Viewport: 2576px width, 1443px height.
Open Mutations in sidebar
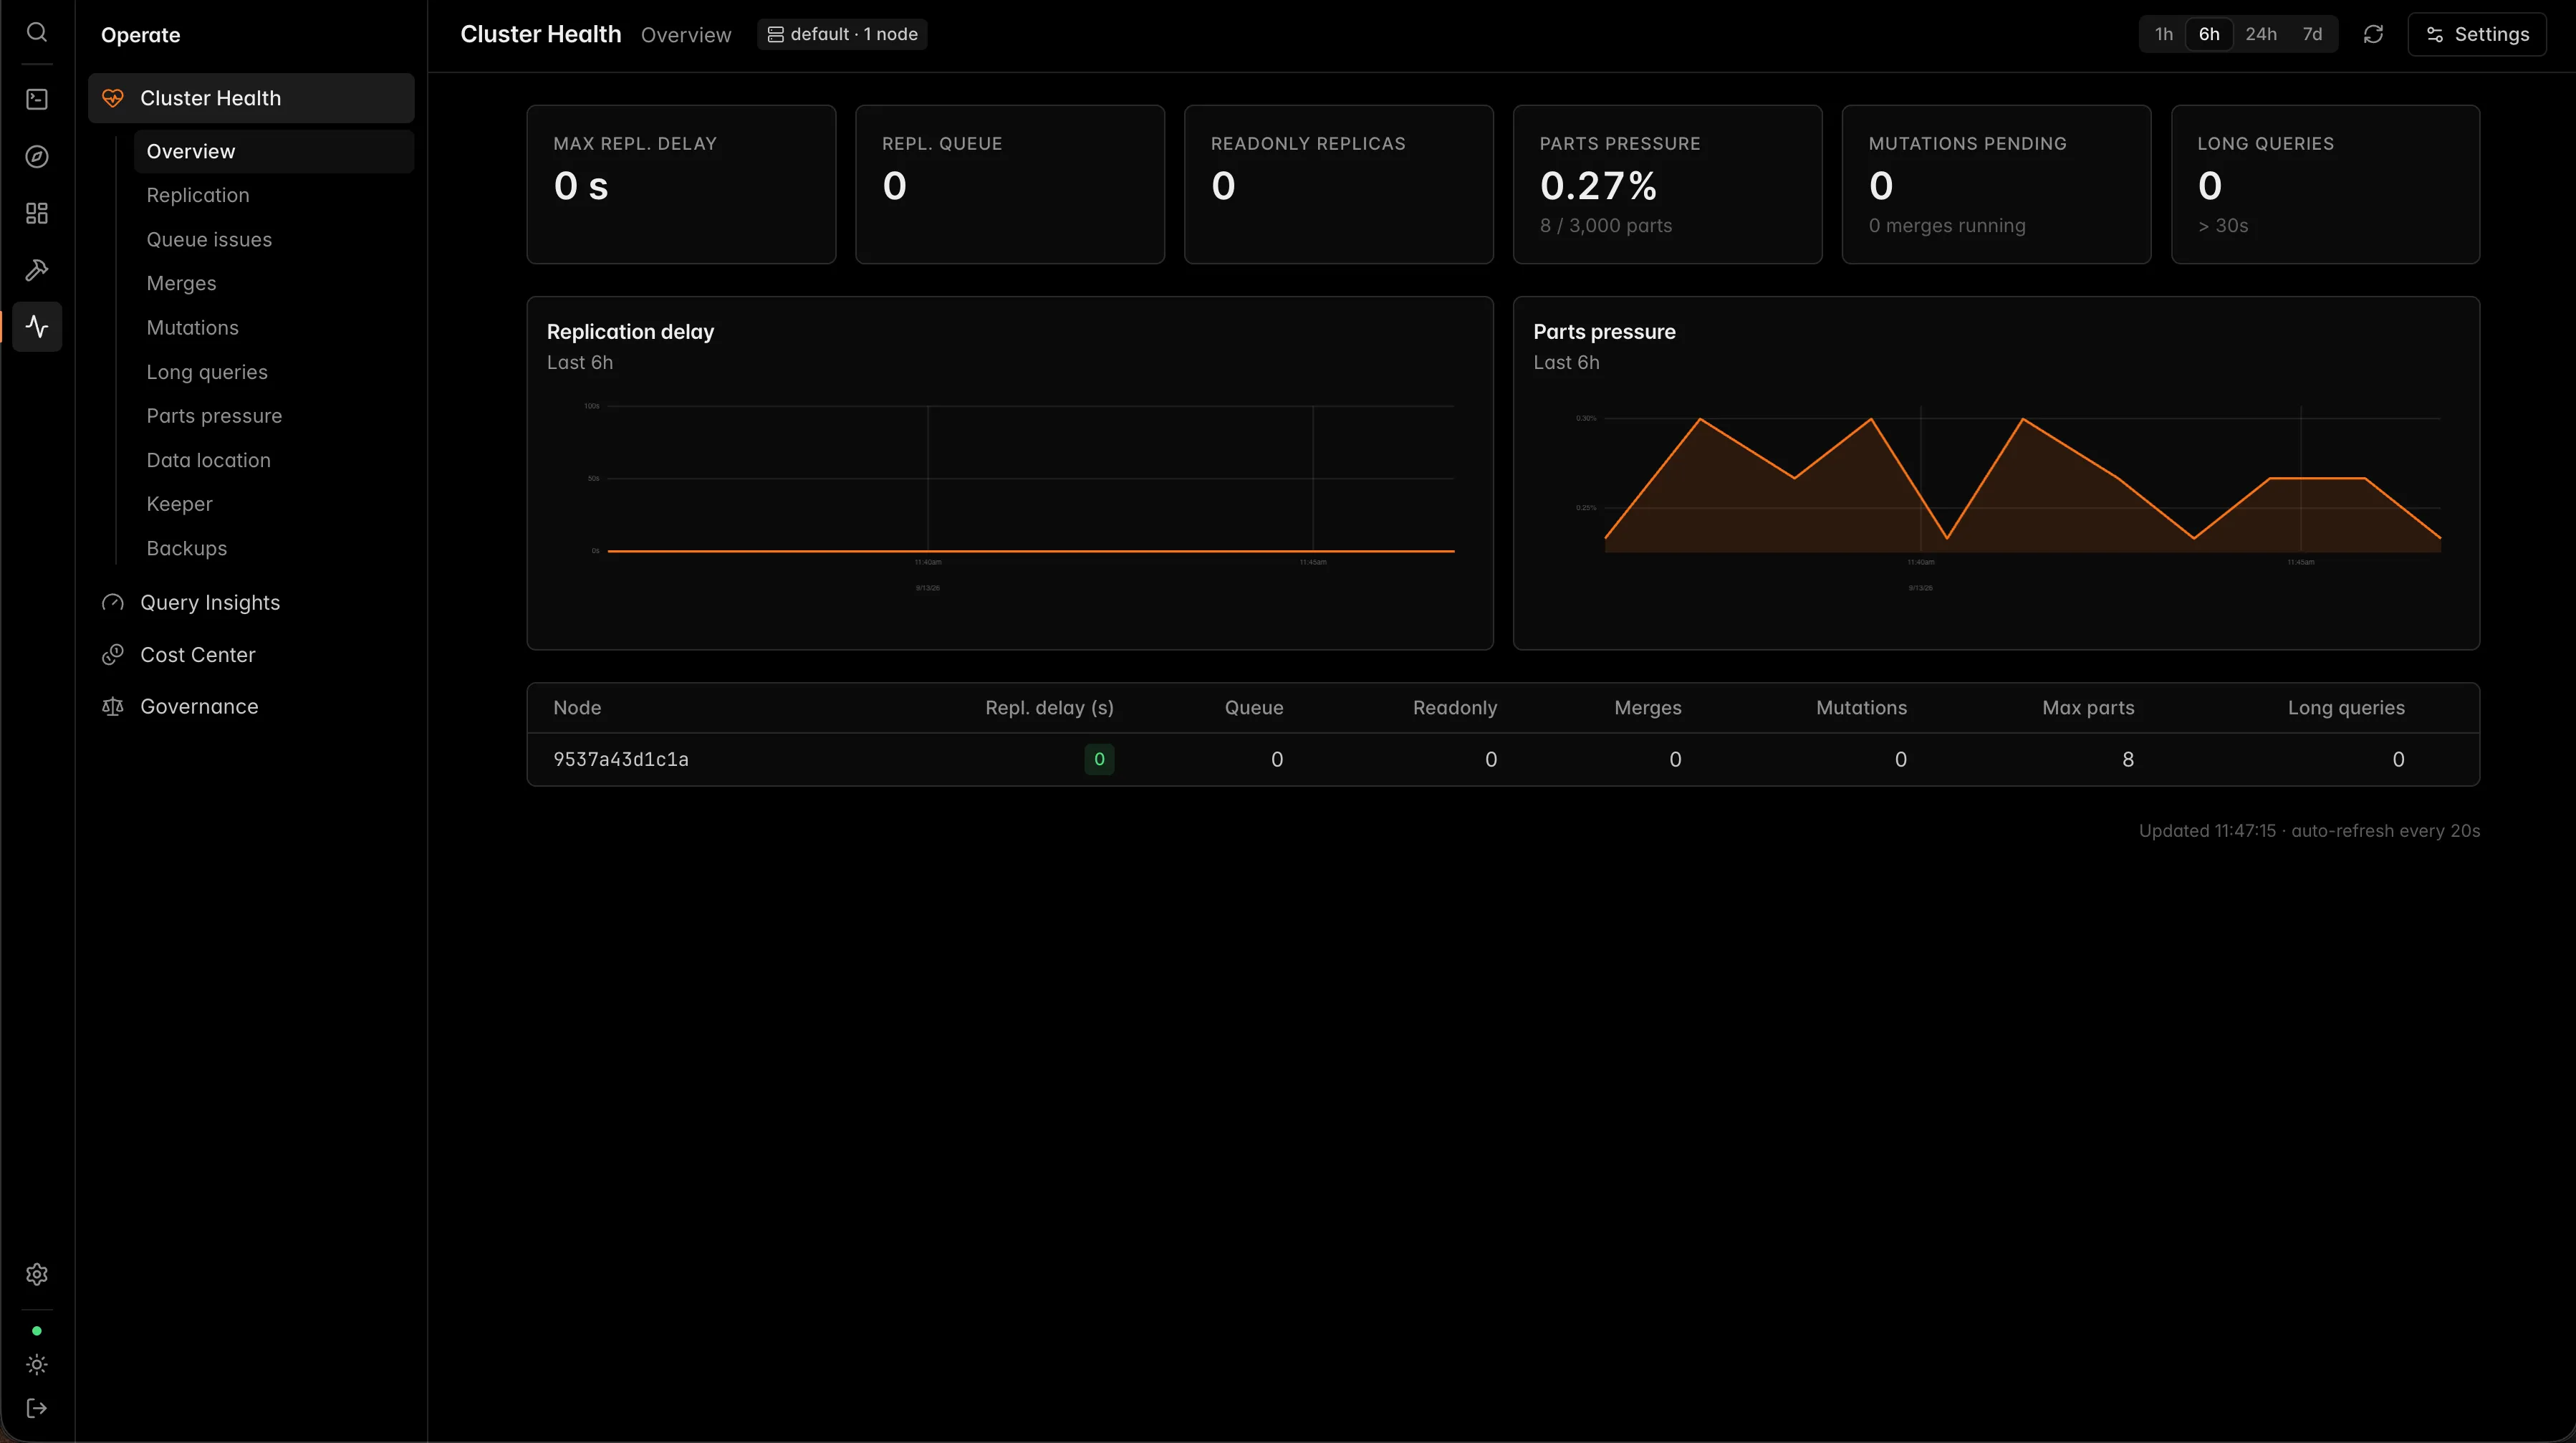274,327
